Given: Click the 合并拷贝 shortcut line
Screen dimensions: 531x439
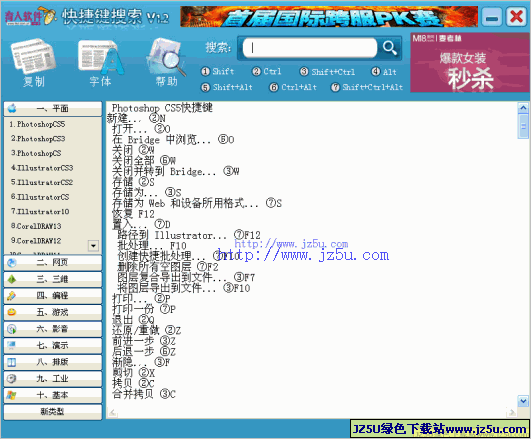Looking at the screenshot, I should (x=144, y=394).
